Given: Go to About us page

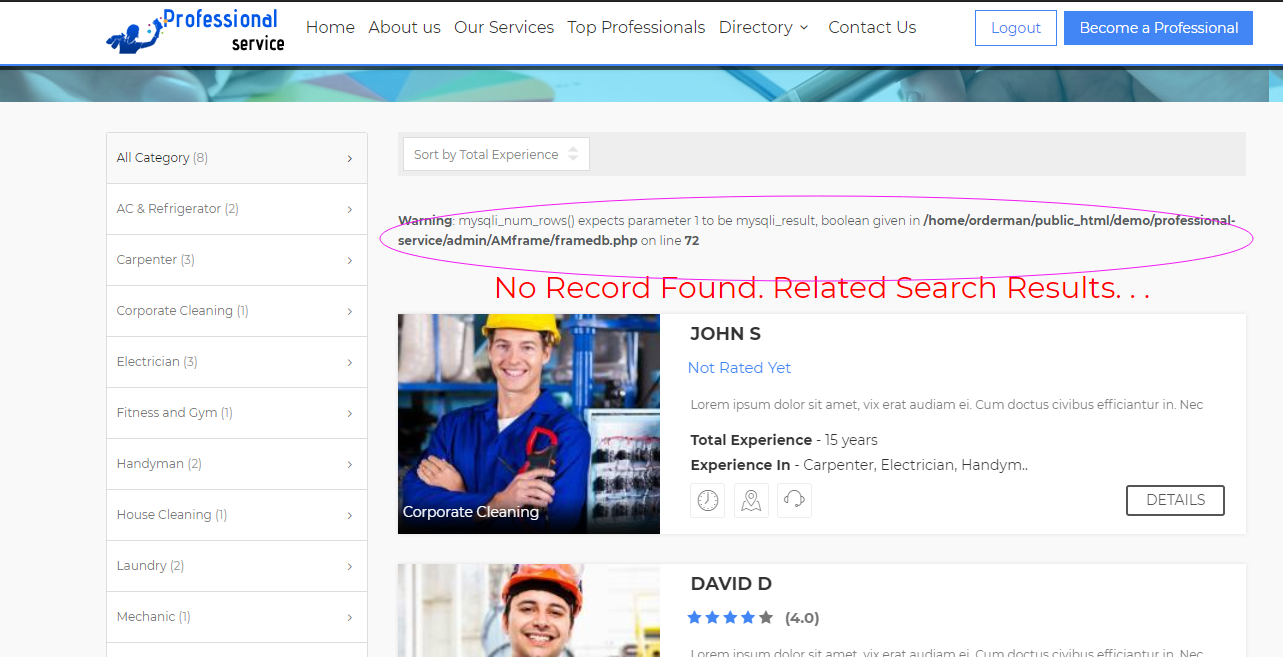Looking at the screenshot, I should [404, 27].
